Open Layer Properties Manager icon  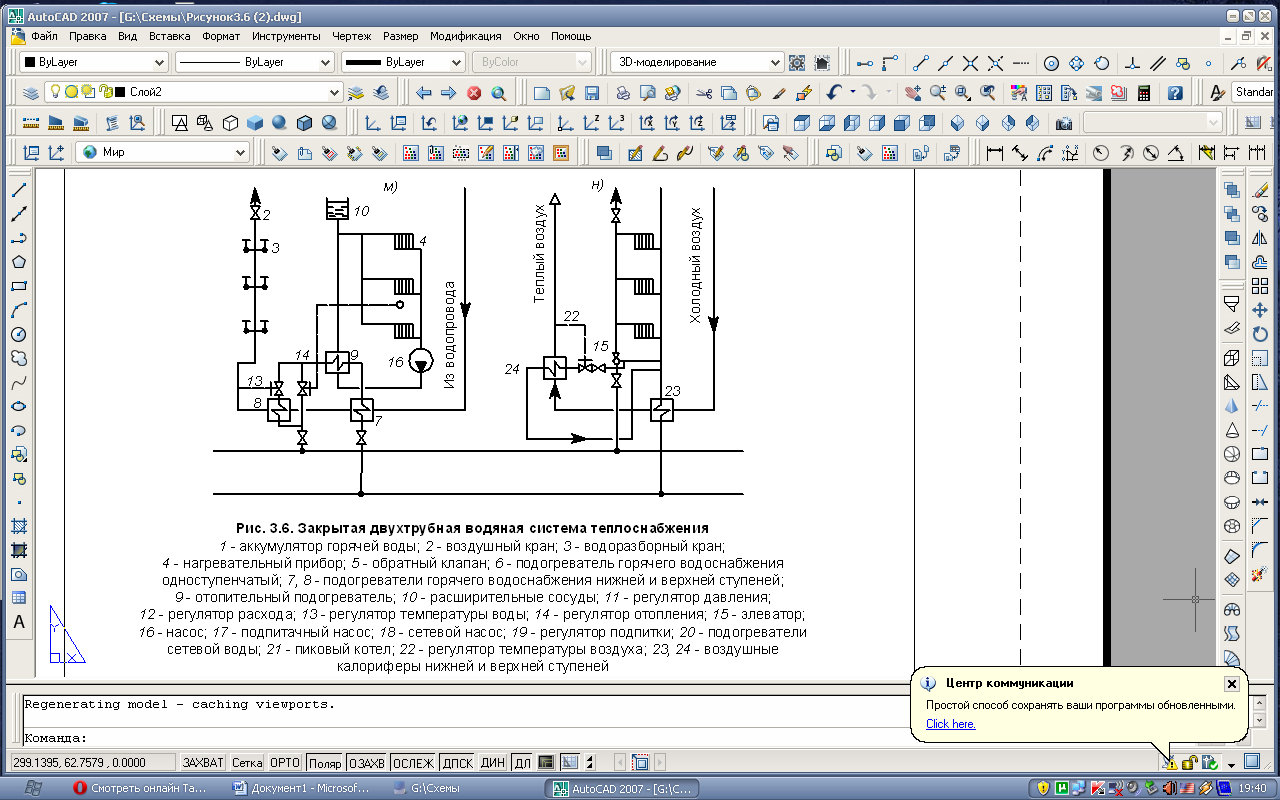click(30, 93)
